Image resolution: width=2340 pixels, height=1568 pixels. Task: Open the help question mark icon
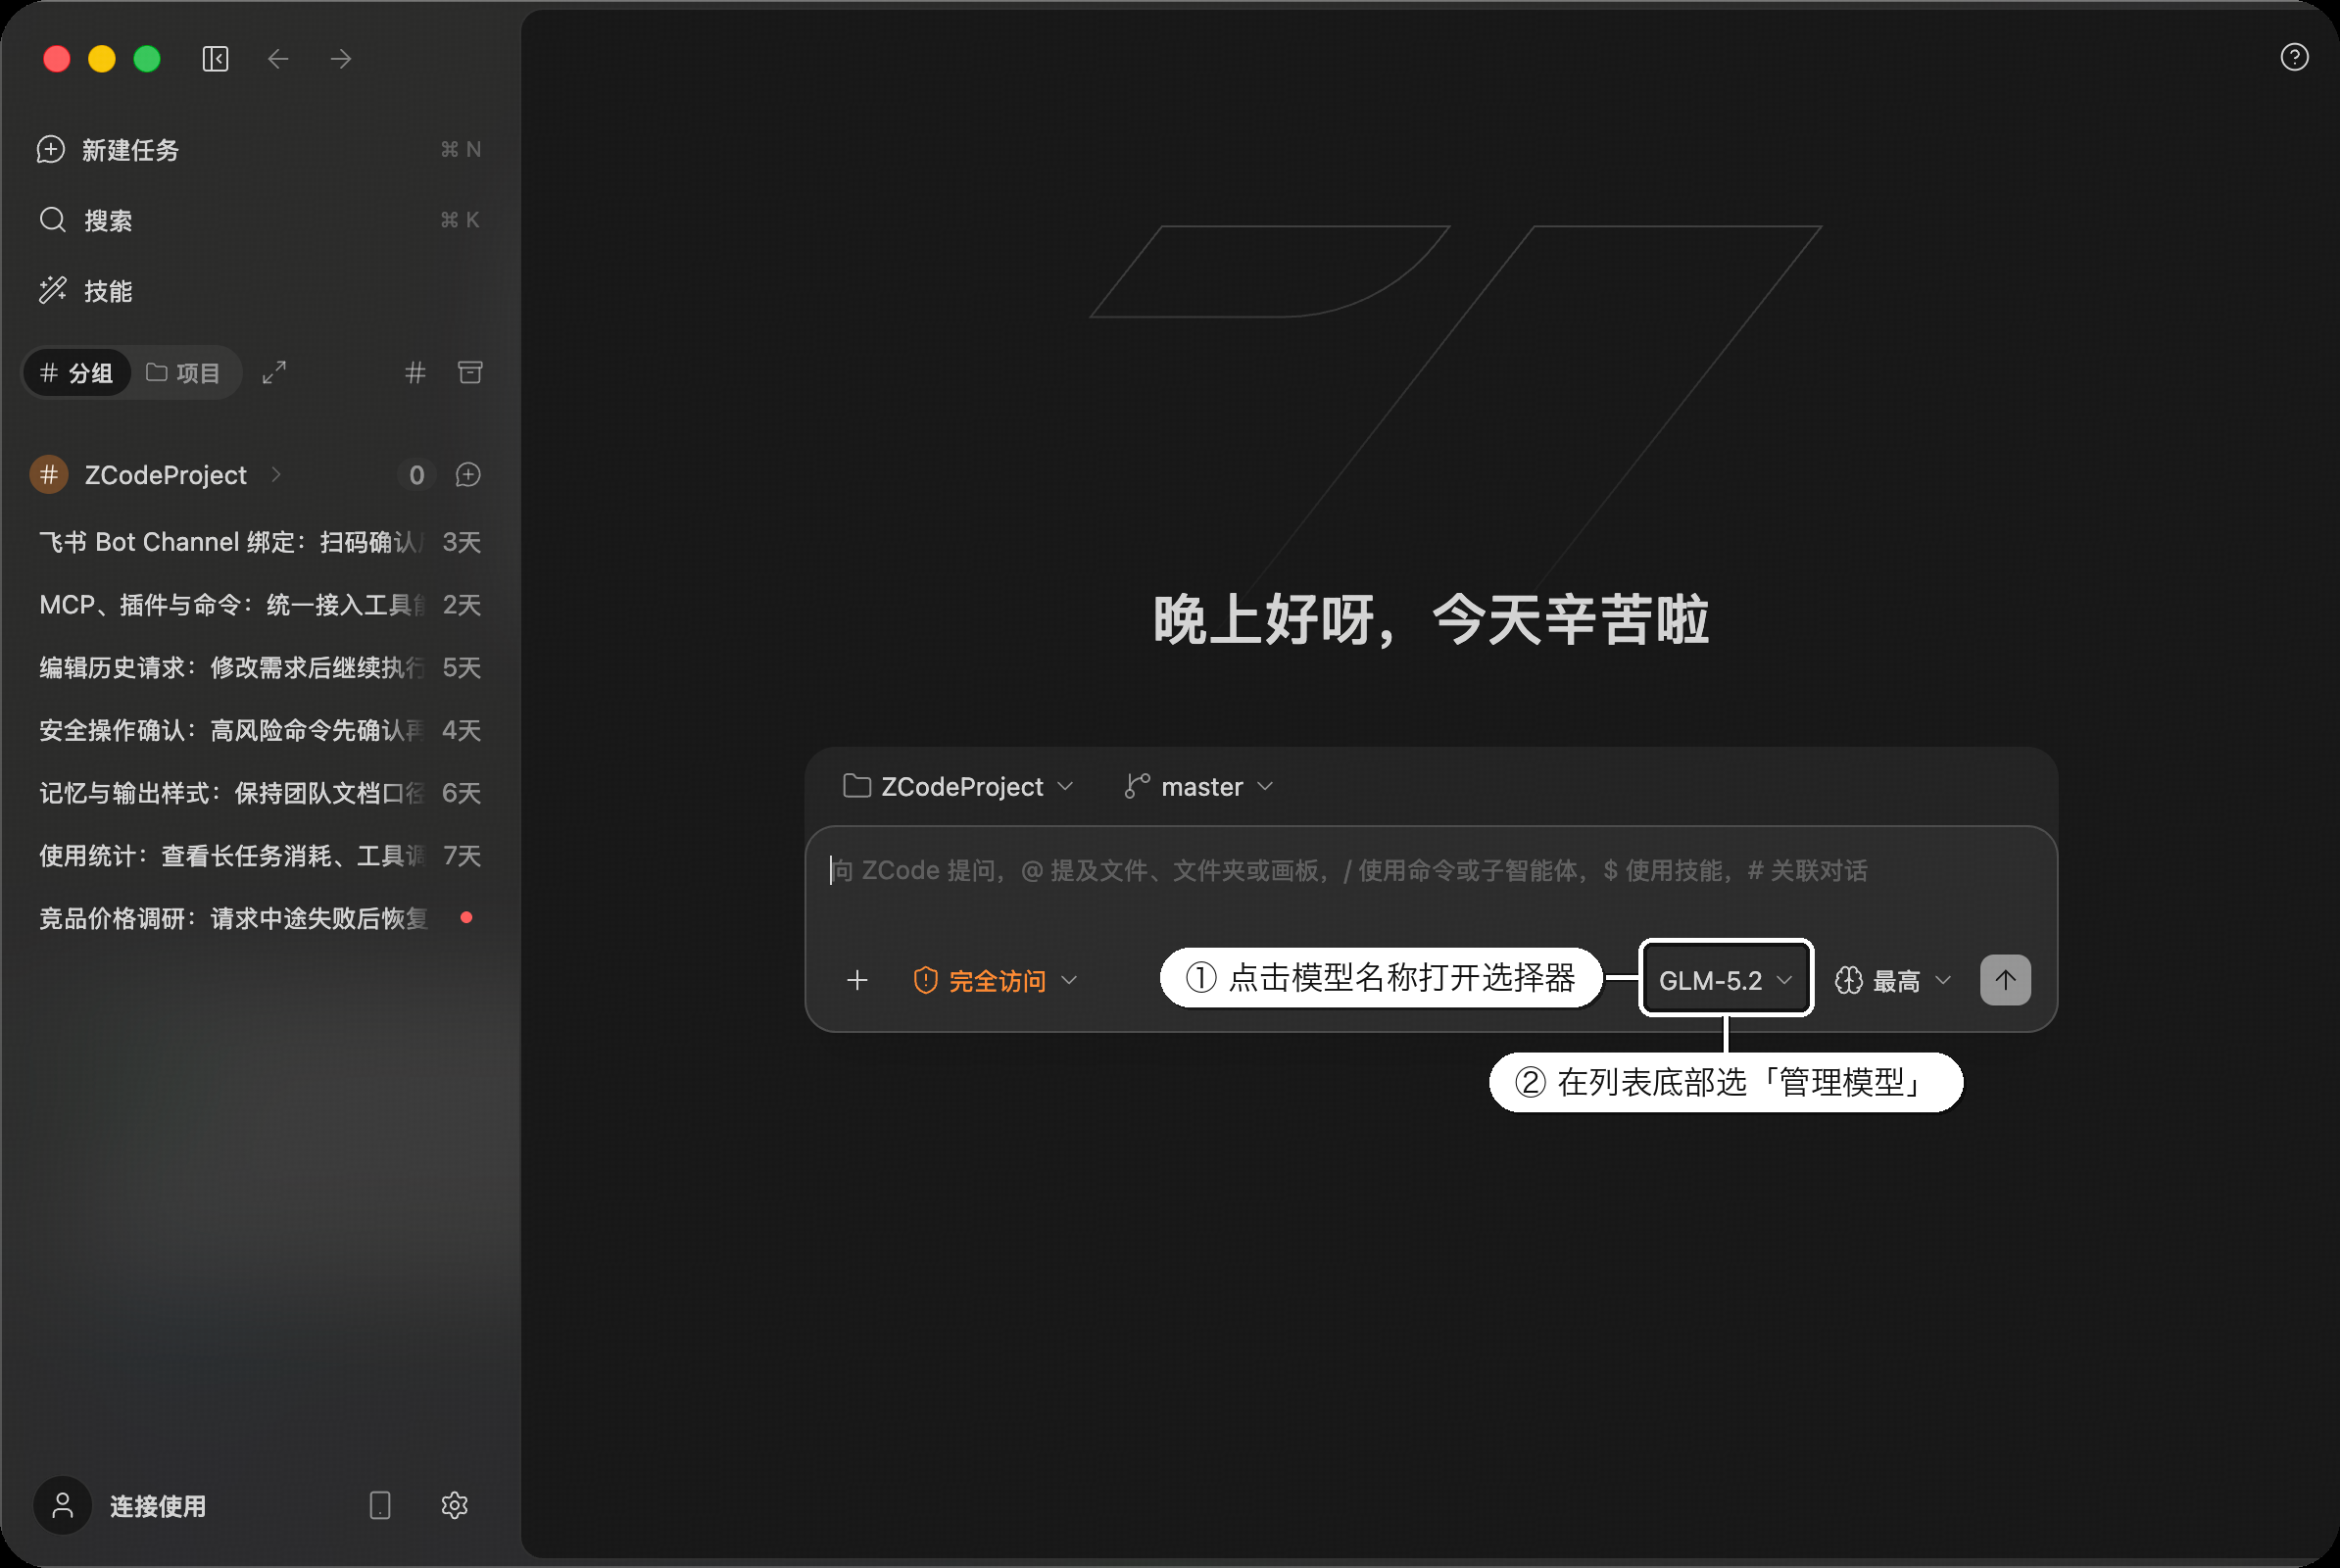pyautogui.click(x=2294, y=57)
